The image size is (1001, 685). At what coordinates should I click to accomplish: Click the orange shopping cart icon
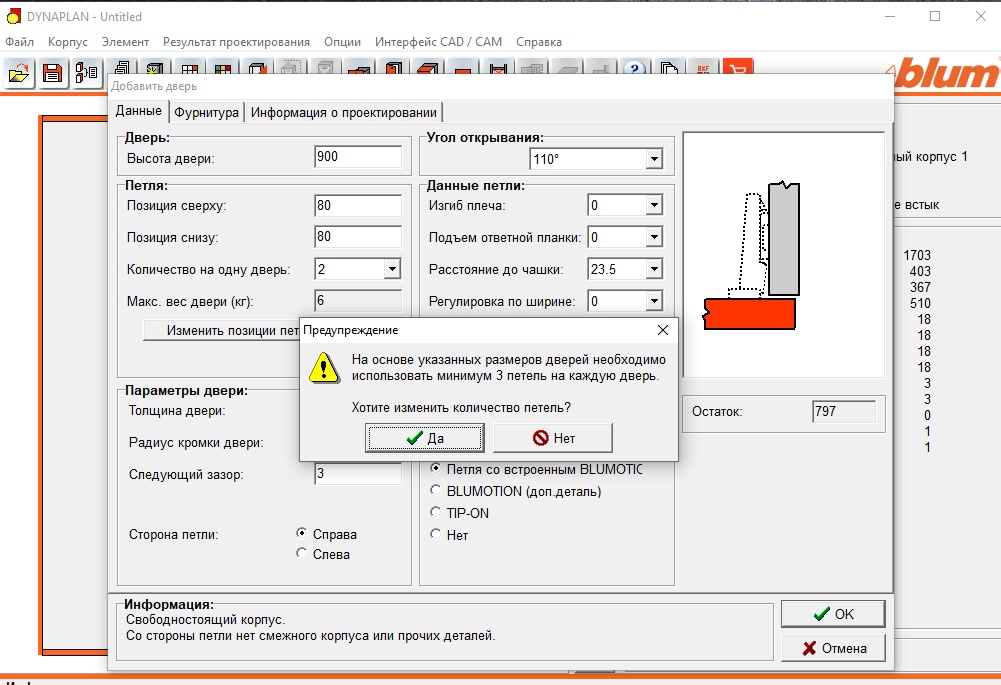pos(738,68)
